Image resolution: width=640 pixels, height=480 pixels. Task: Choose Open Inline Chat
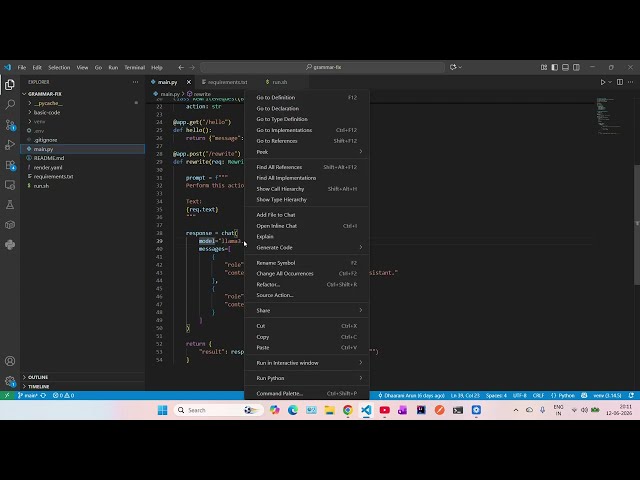pos(307,226)
